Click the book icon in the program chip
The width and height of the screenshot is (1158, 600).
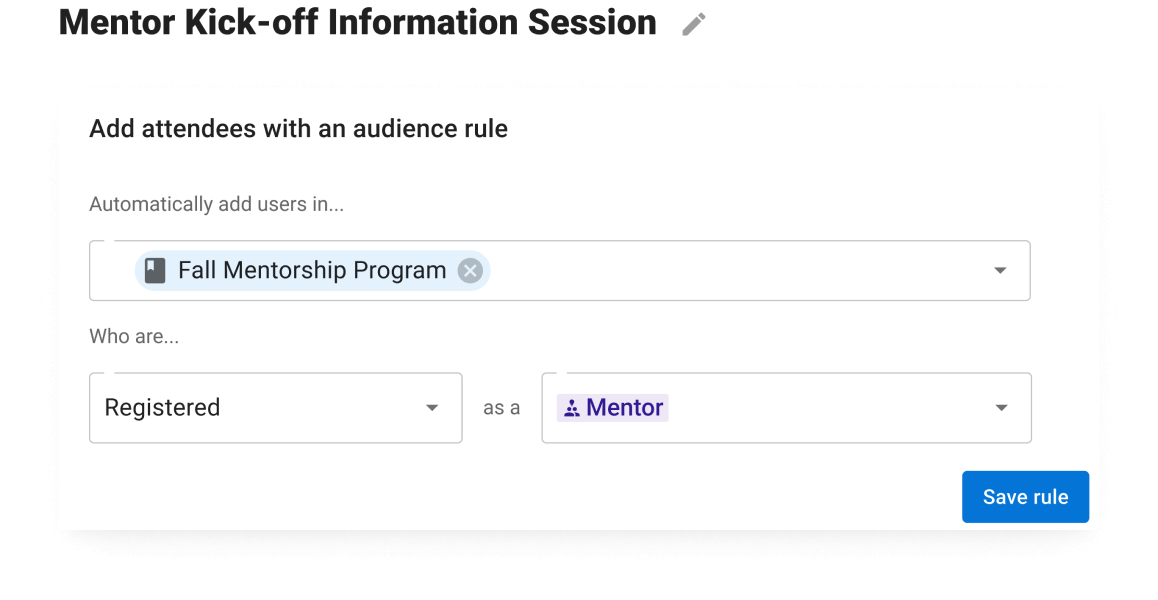click(155, 270)
